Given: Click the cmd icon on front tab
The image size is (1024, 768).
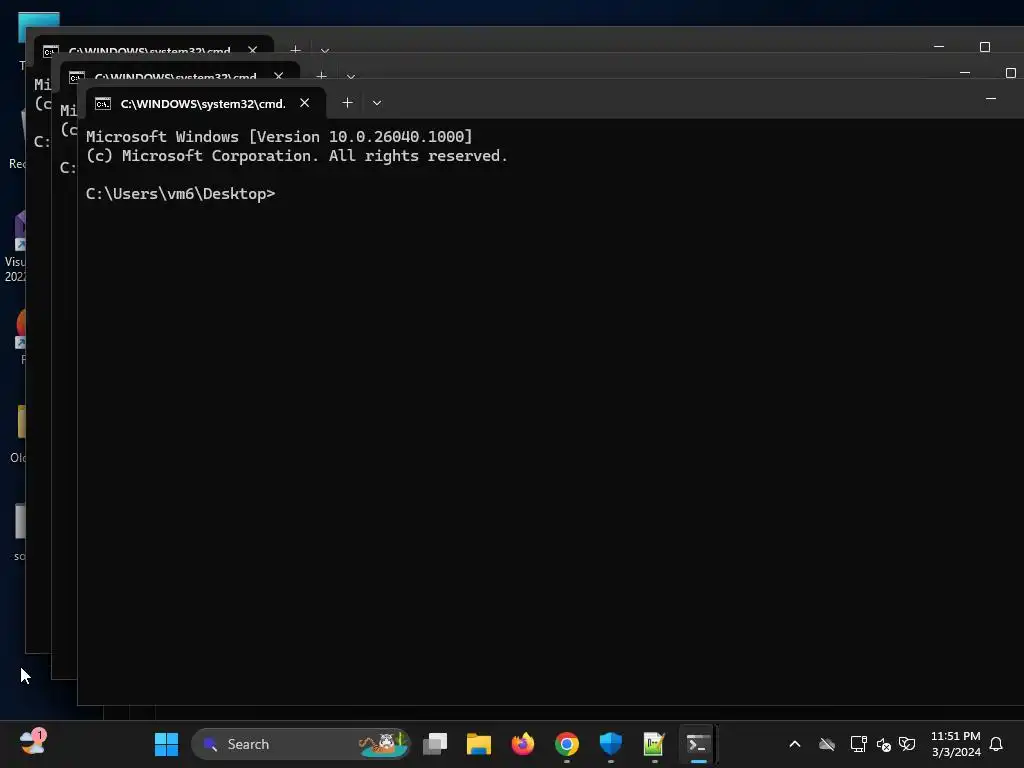Looking at the screenshot, I should click(x=103, y=104).
